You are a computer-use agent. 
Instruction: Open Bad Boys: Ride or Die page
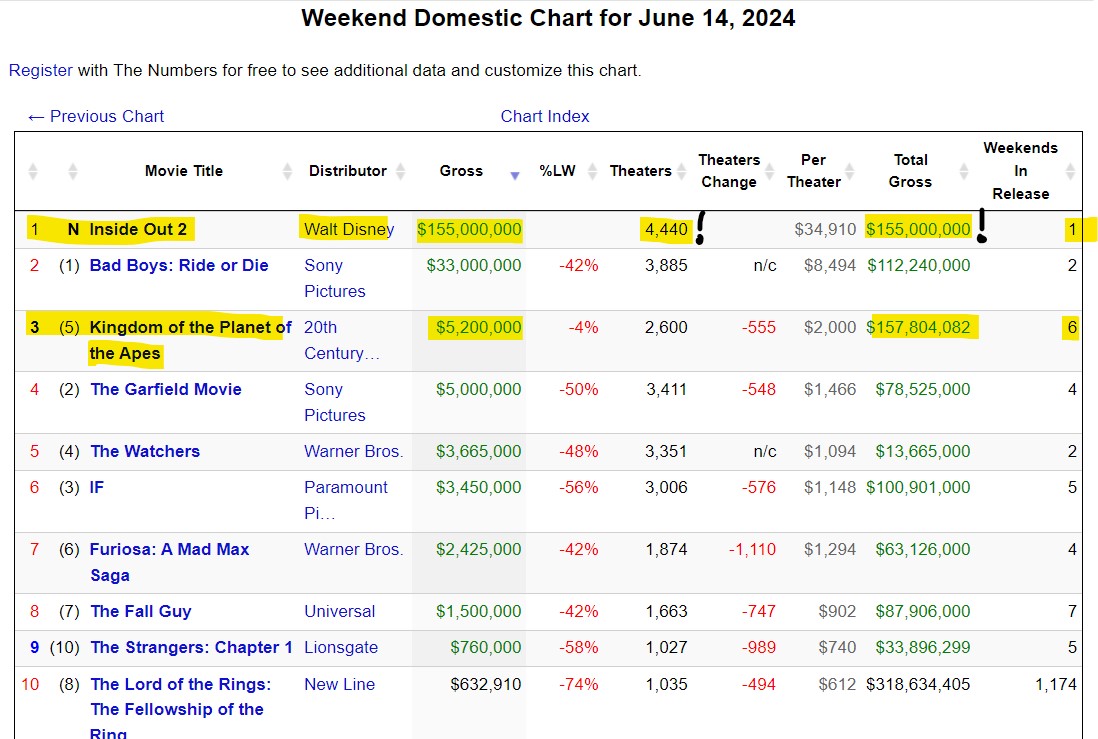tap(179, 265)
